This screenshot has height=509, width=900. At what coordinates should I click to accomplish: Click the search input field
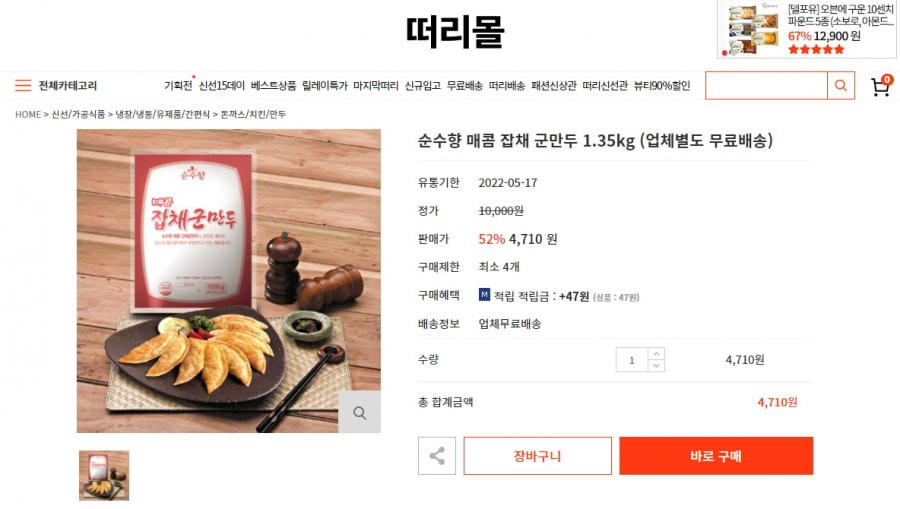pos(766,86)
